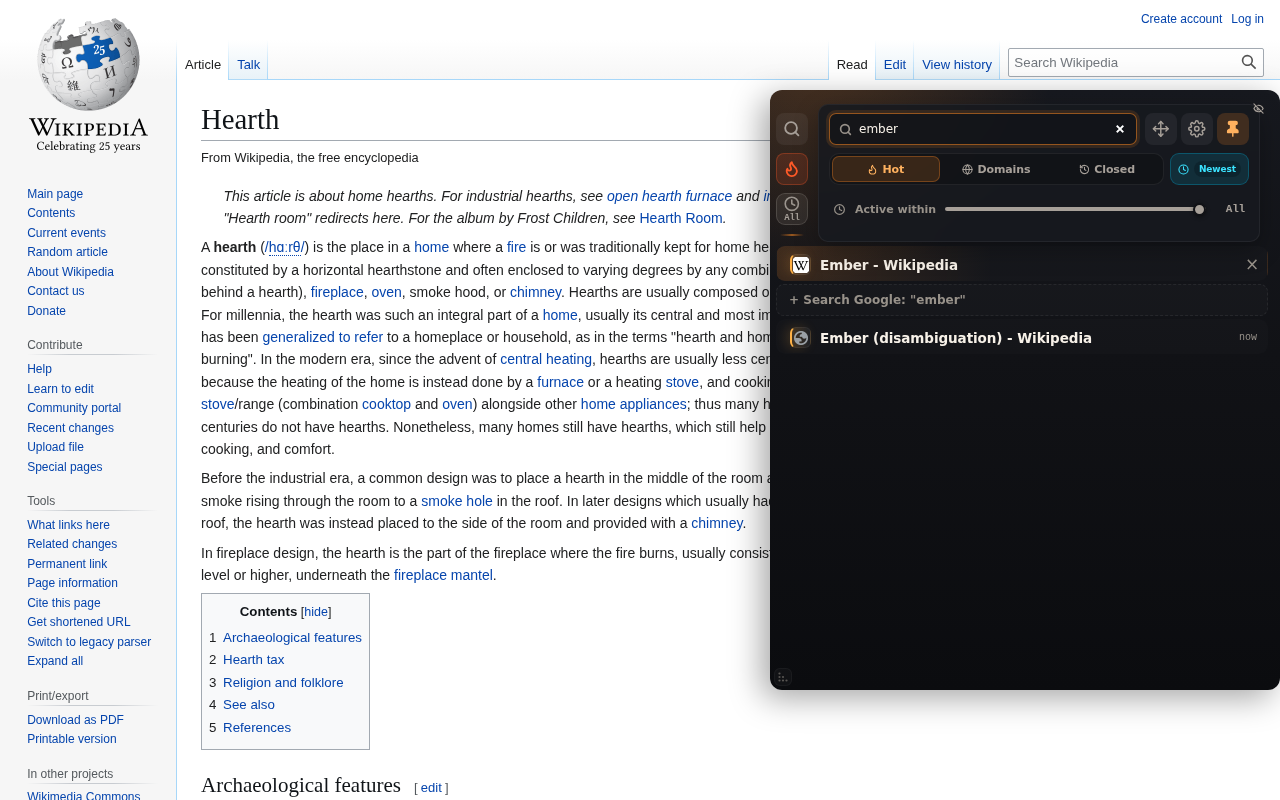Click the move handle arrows icon
1280x800 pixels.
coord(1161,129)
